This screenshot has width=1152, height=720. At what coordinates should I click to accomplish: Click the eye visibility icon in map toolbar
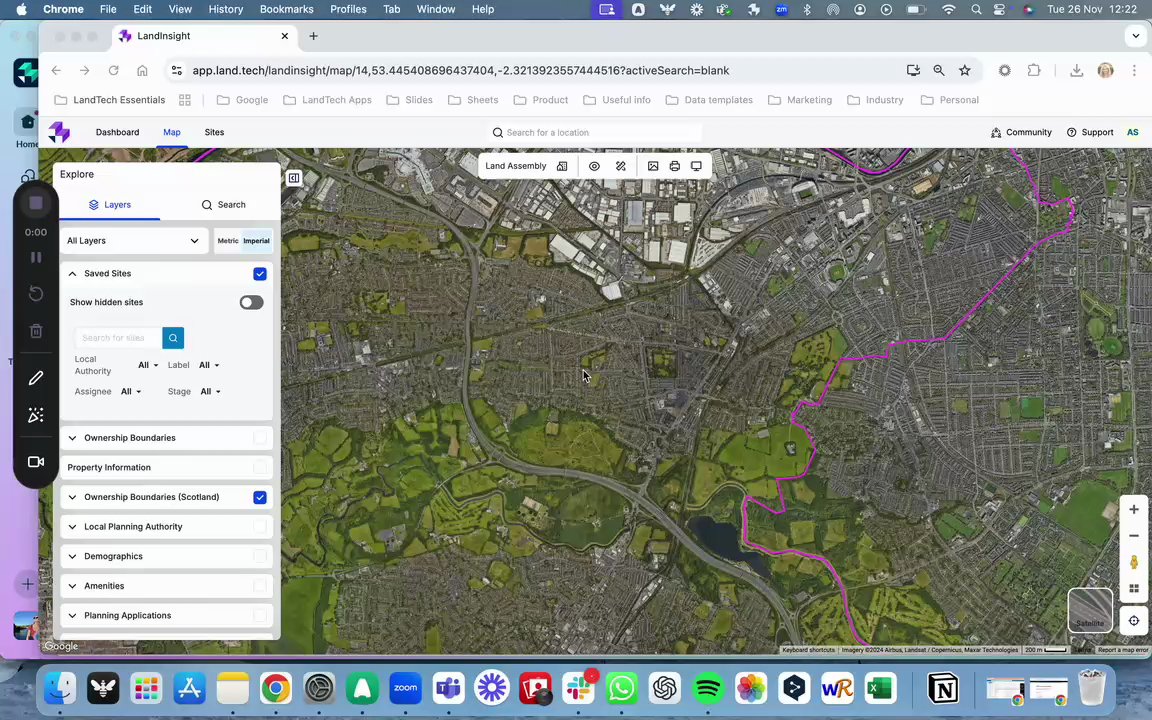click(594, 166)
